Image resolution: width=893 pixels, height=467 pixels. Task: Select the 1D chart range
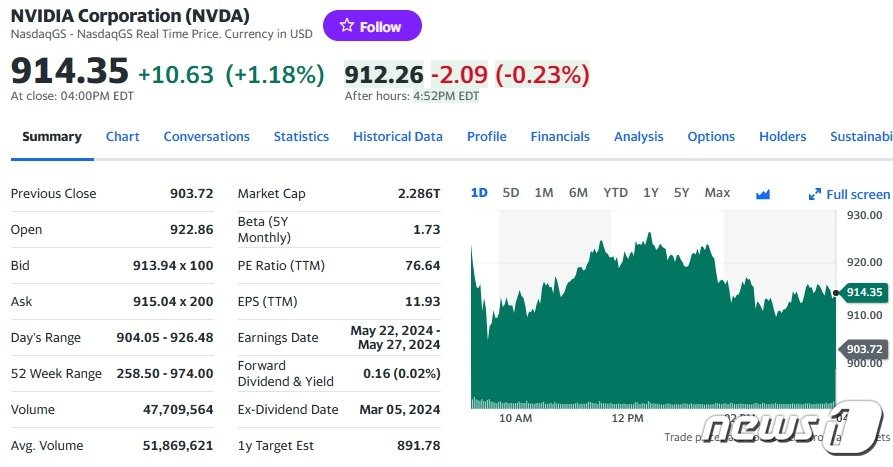click(479, 192)
